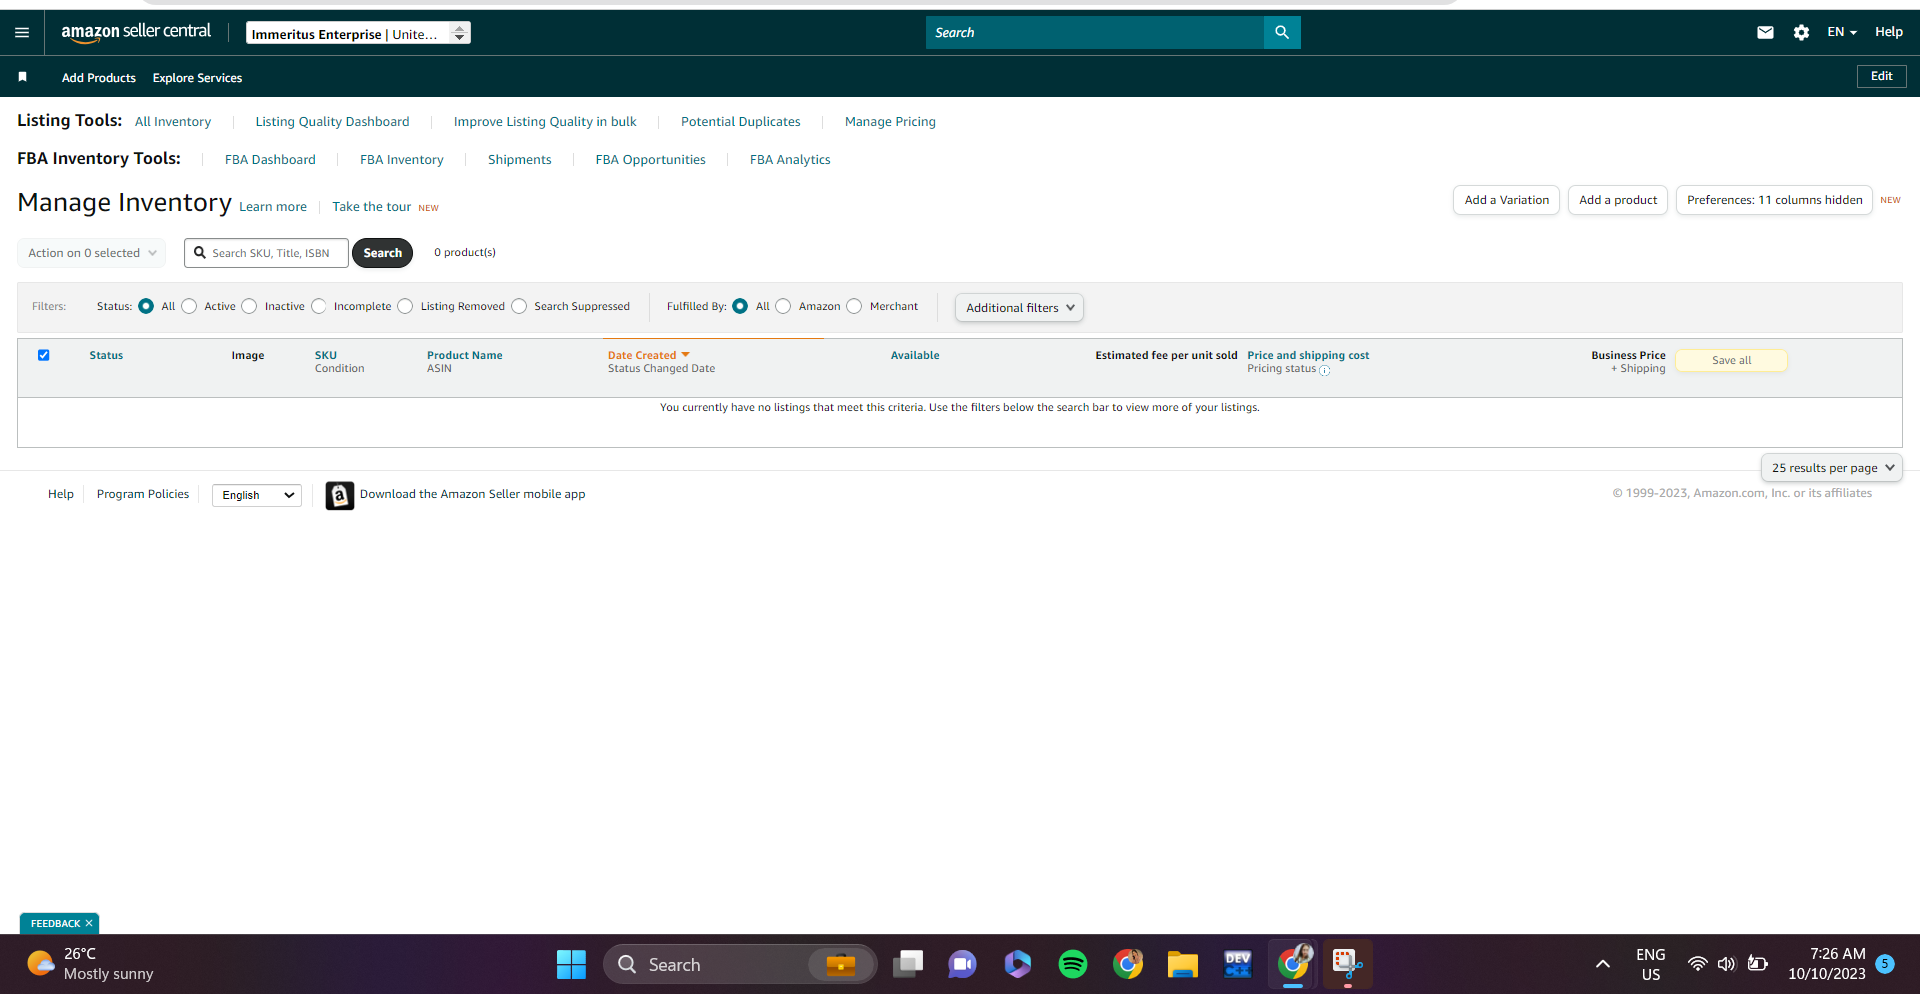
Task: Select Fulfilled By Amazon radio button
Action: 783,306
